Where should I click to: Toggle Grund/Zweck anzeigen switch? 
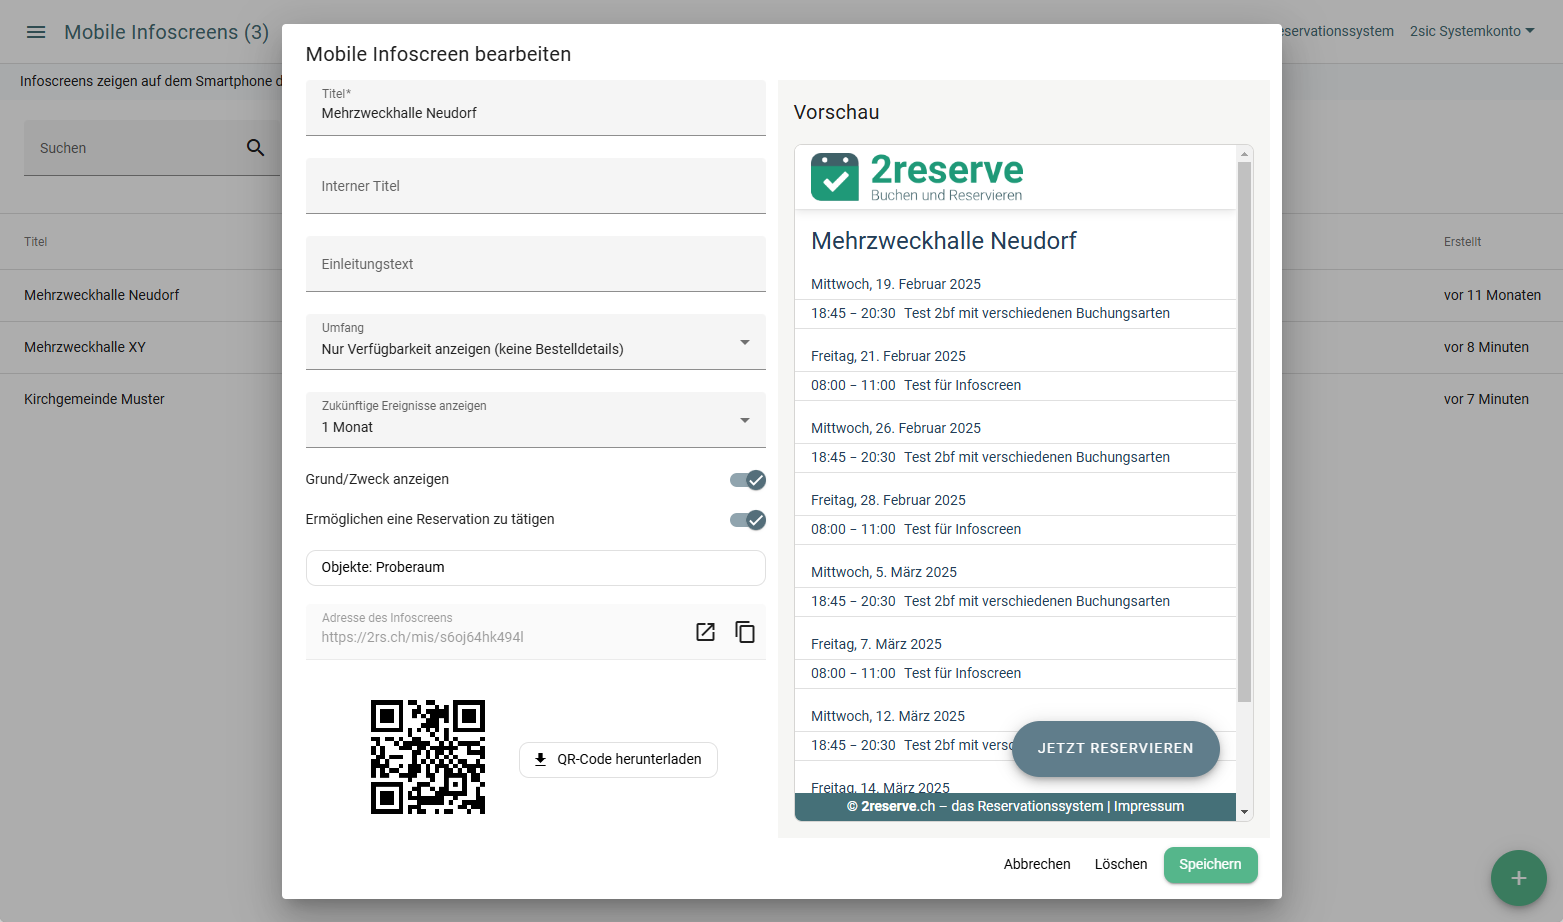(x=747, y=480)
